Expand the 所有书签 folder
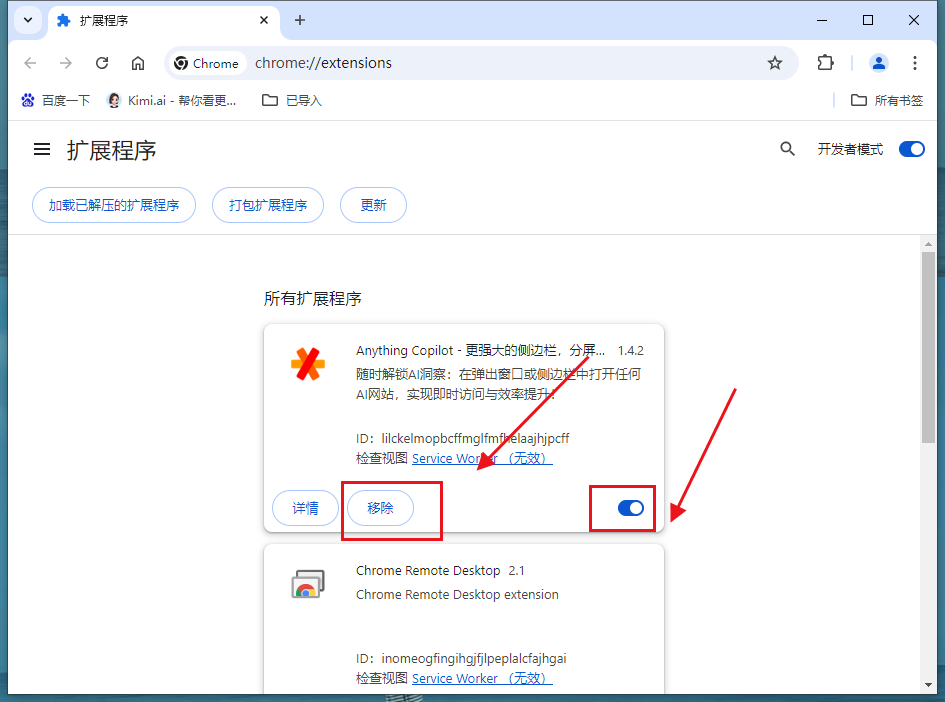Screen dimensions: 945x702 tap(887, 101)
